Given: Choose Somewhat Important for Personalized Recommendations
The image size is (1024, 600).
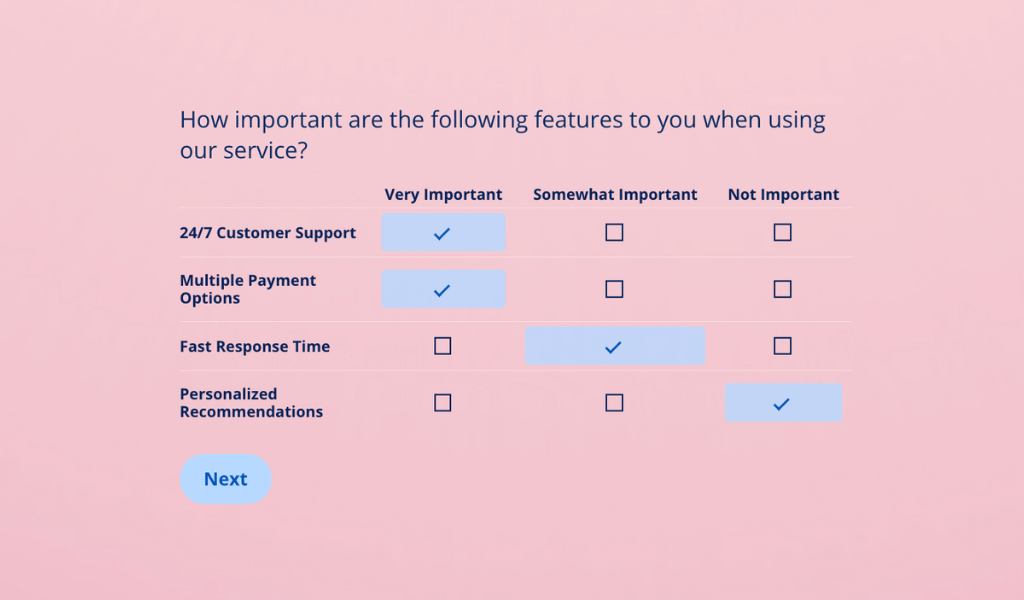Looking at the screenshot, I should click(614, 403).
